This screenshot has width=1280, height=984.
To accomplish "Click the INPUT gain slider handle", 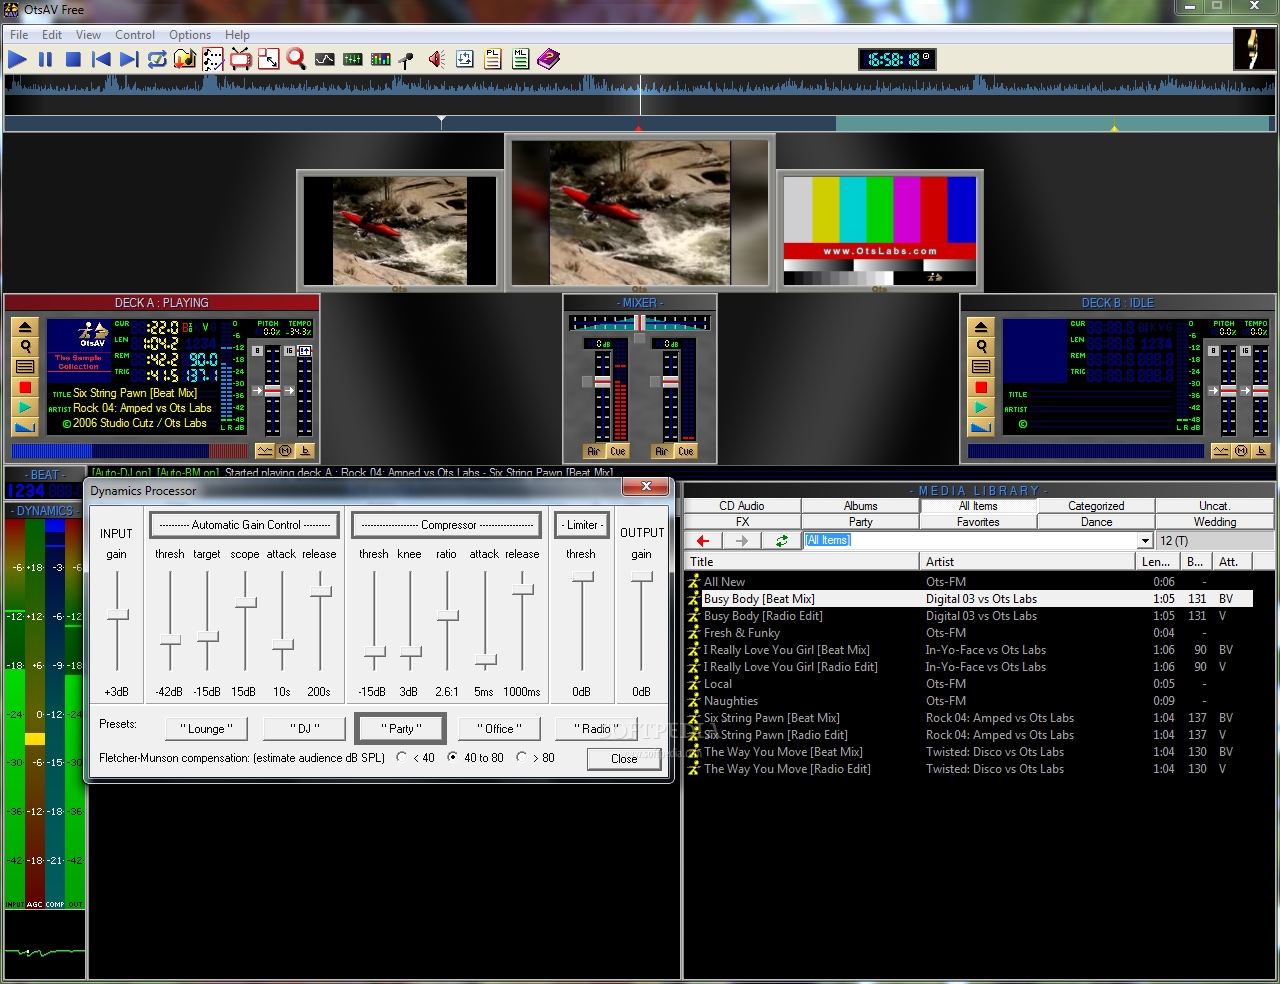I will click(x=118, y=615).
